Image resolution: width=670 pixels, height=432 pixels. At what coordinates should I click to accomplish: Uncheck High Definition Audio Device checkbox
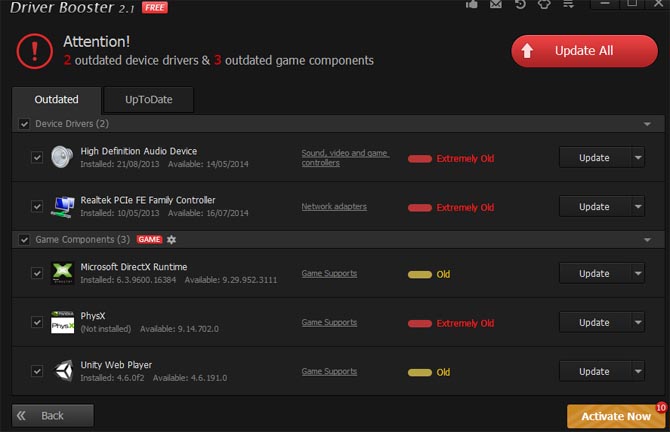tap(37, 157)
